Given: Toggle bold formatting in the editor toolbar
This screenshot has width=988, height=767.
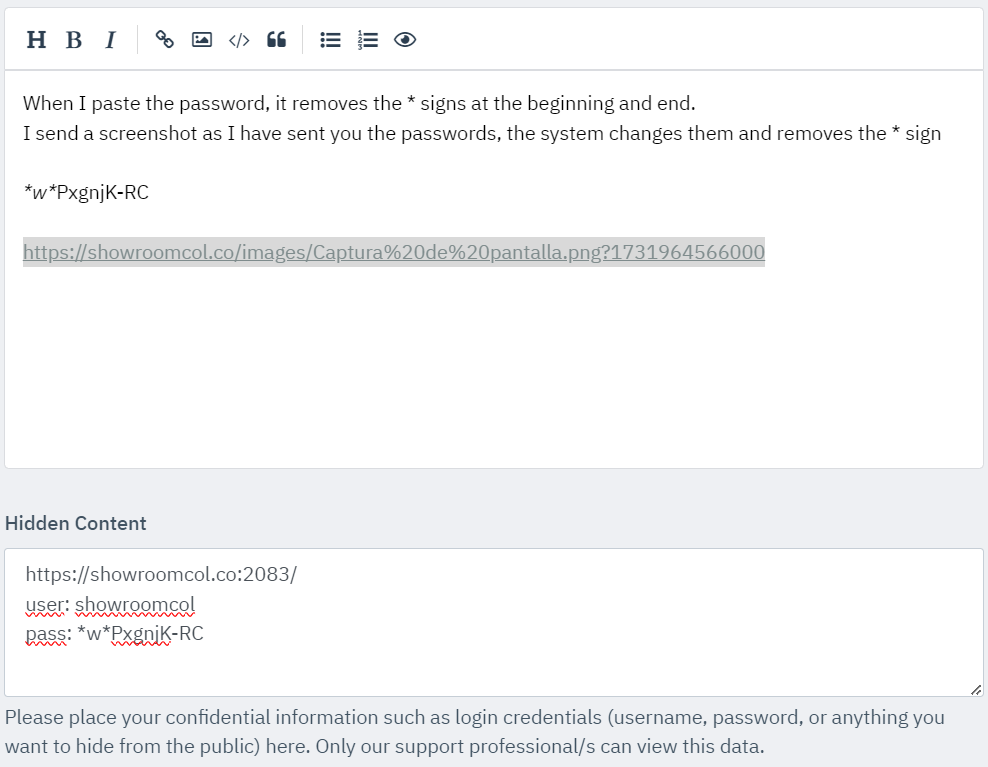Looking at the screenshot, I should point(73,40).
